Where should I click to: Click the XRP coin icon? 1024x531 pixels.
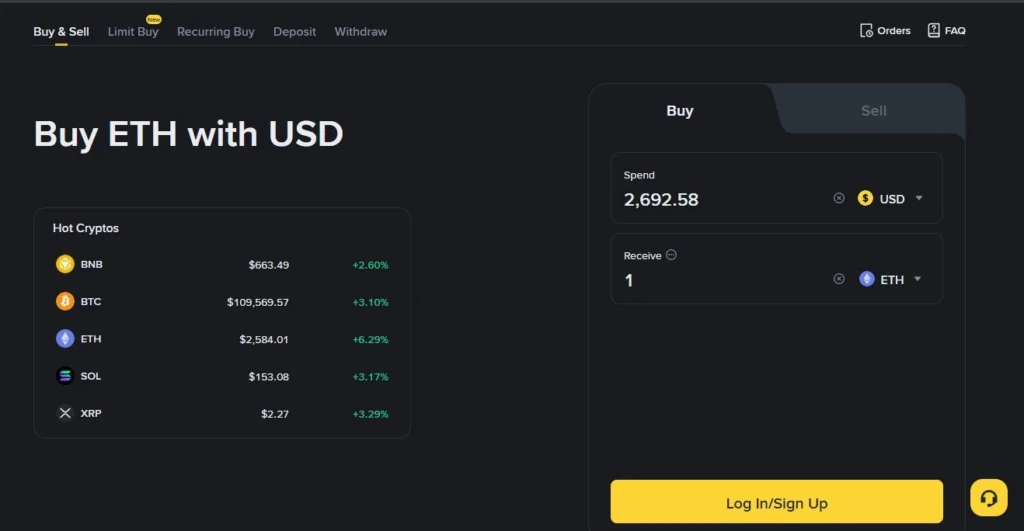(x=65, y=413)
